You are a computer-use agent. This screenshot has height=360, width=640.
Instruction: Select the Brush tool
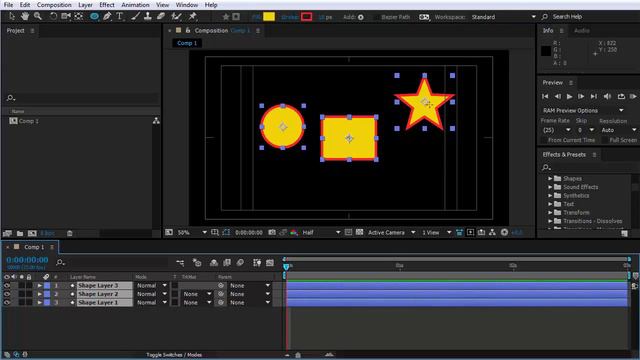point(136,16)
